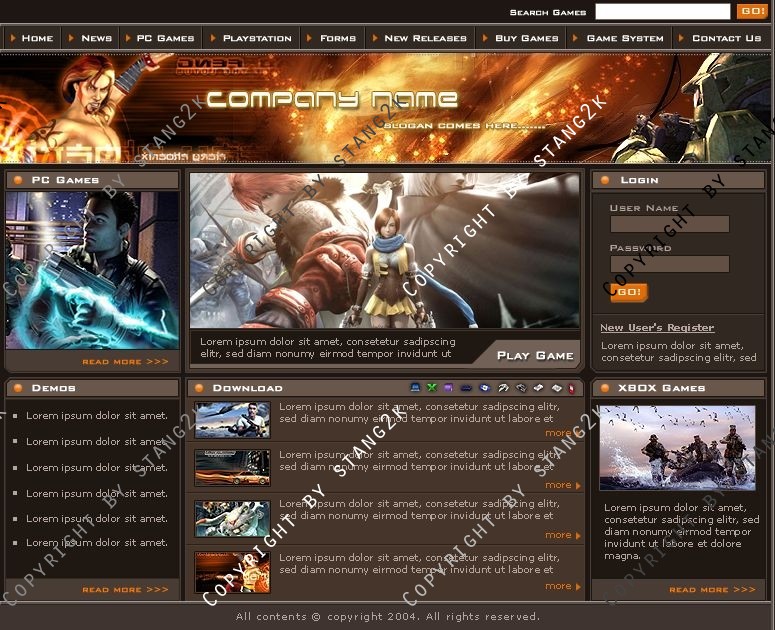
Task: Follow the New User's Register link
Action: click(657, 327)
